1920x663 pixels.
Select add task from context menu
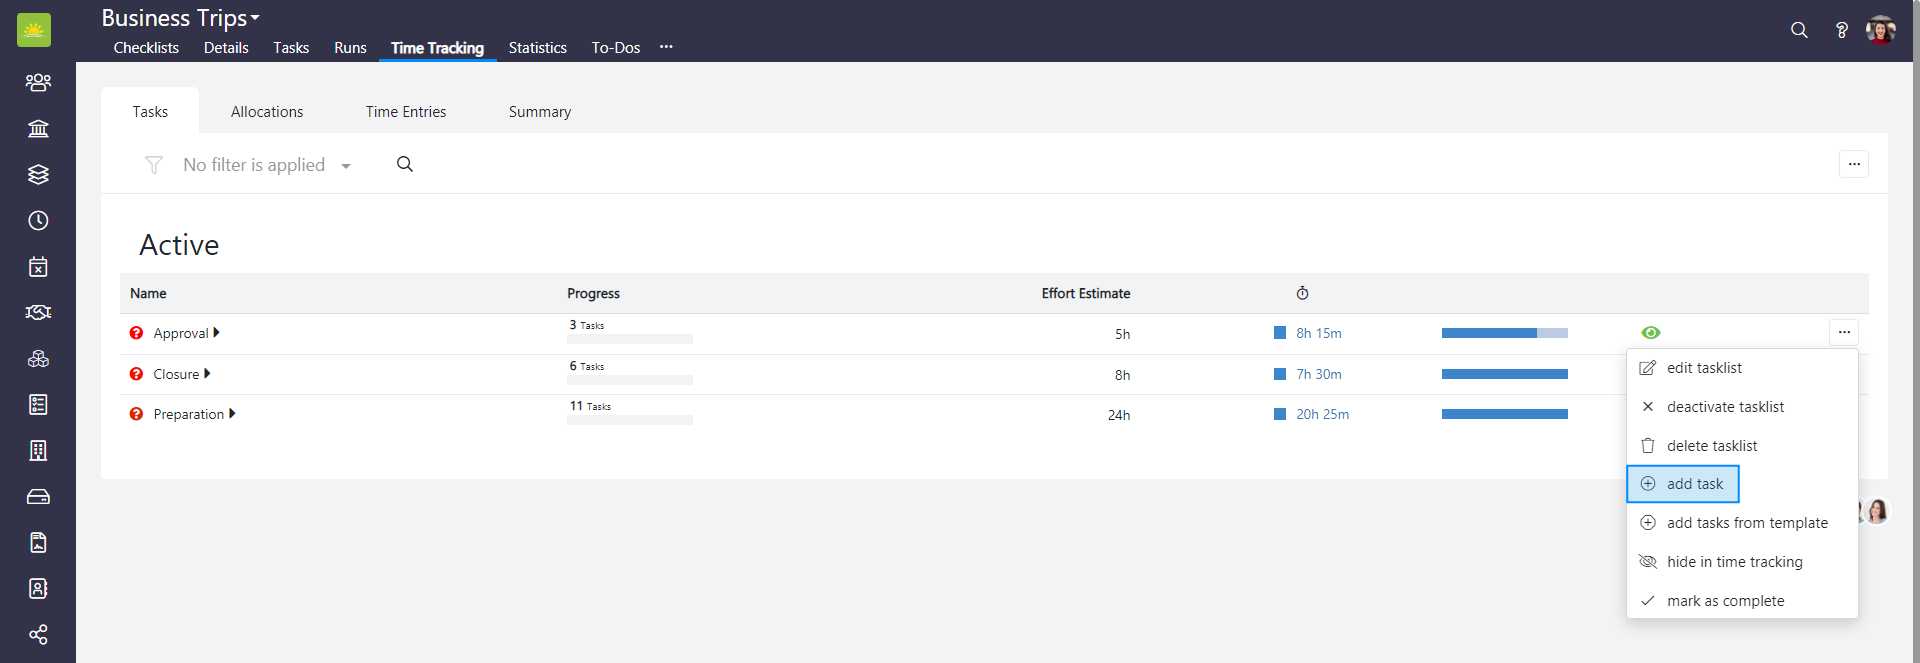click(1694, 484)
